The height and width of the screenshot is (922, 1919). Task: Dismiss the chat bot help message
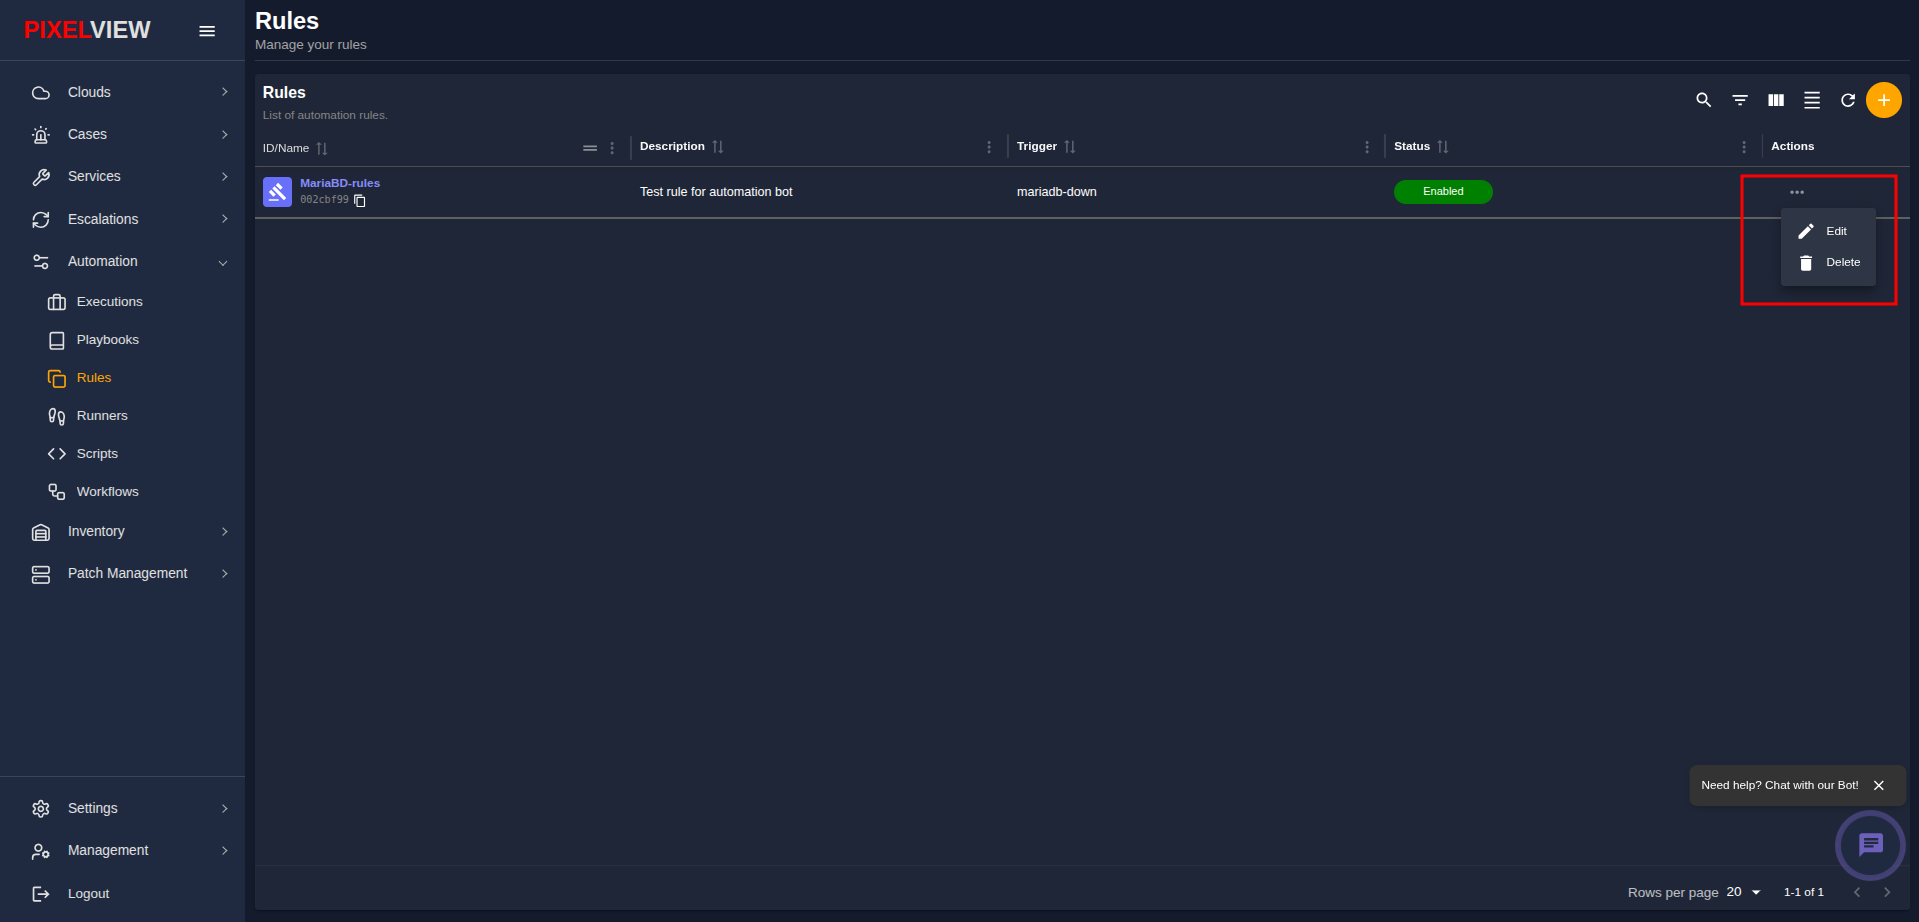pos(1879,786)
